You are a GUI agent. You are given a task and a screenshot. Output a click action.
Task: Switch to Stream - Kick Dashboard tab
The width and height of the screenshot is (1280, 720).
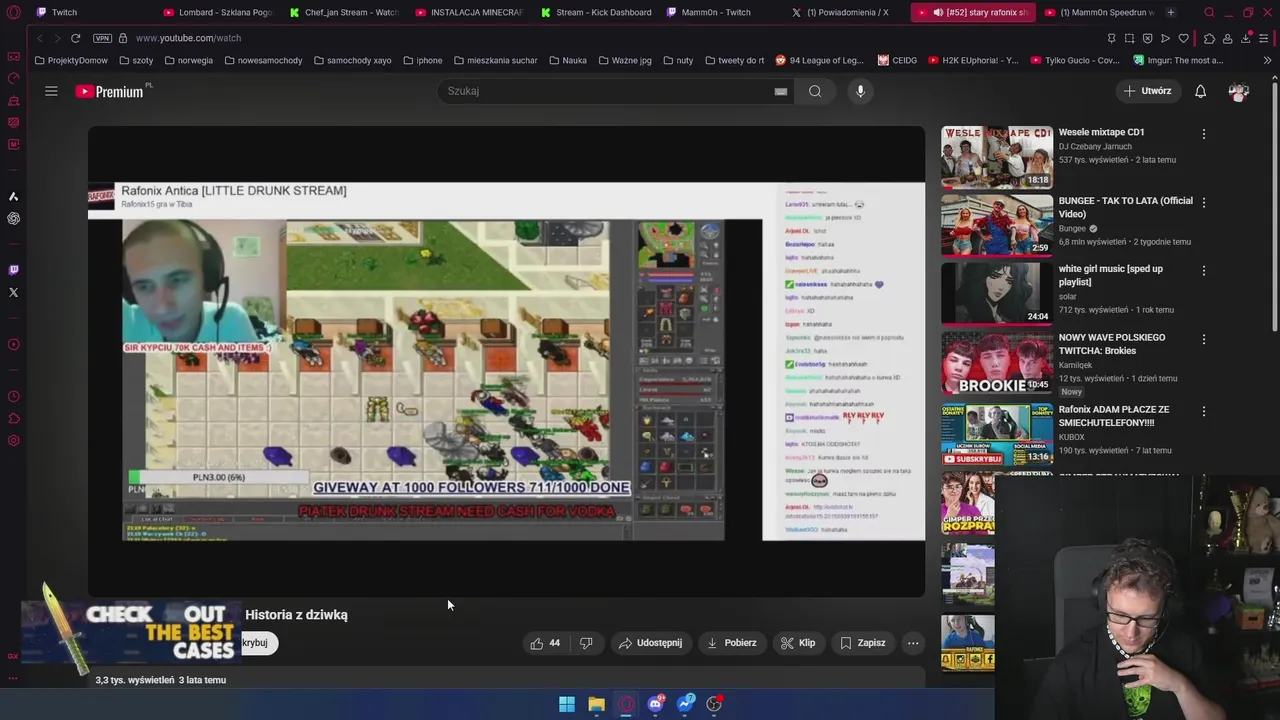pyautogui.click(x=595, y=12)
